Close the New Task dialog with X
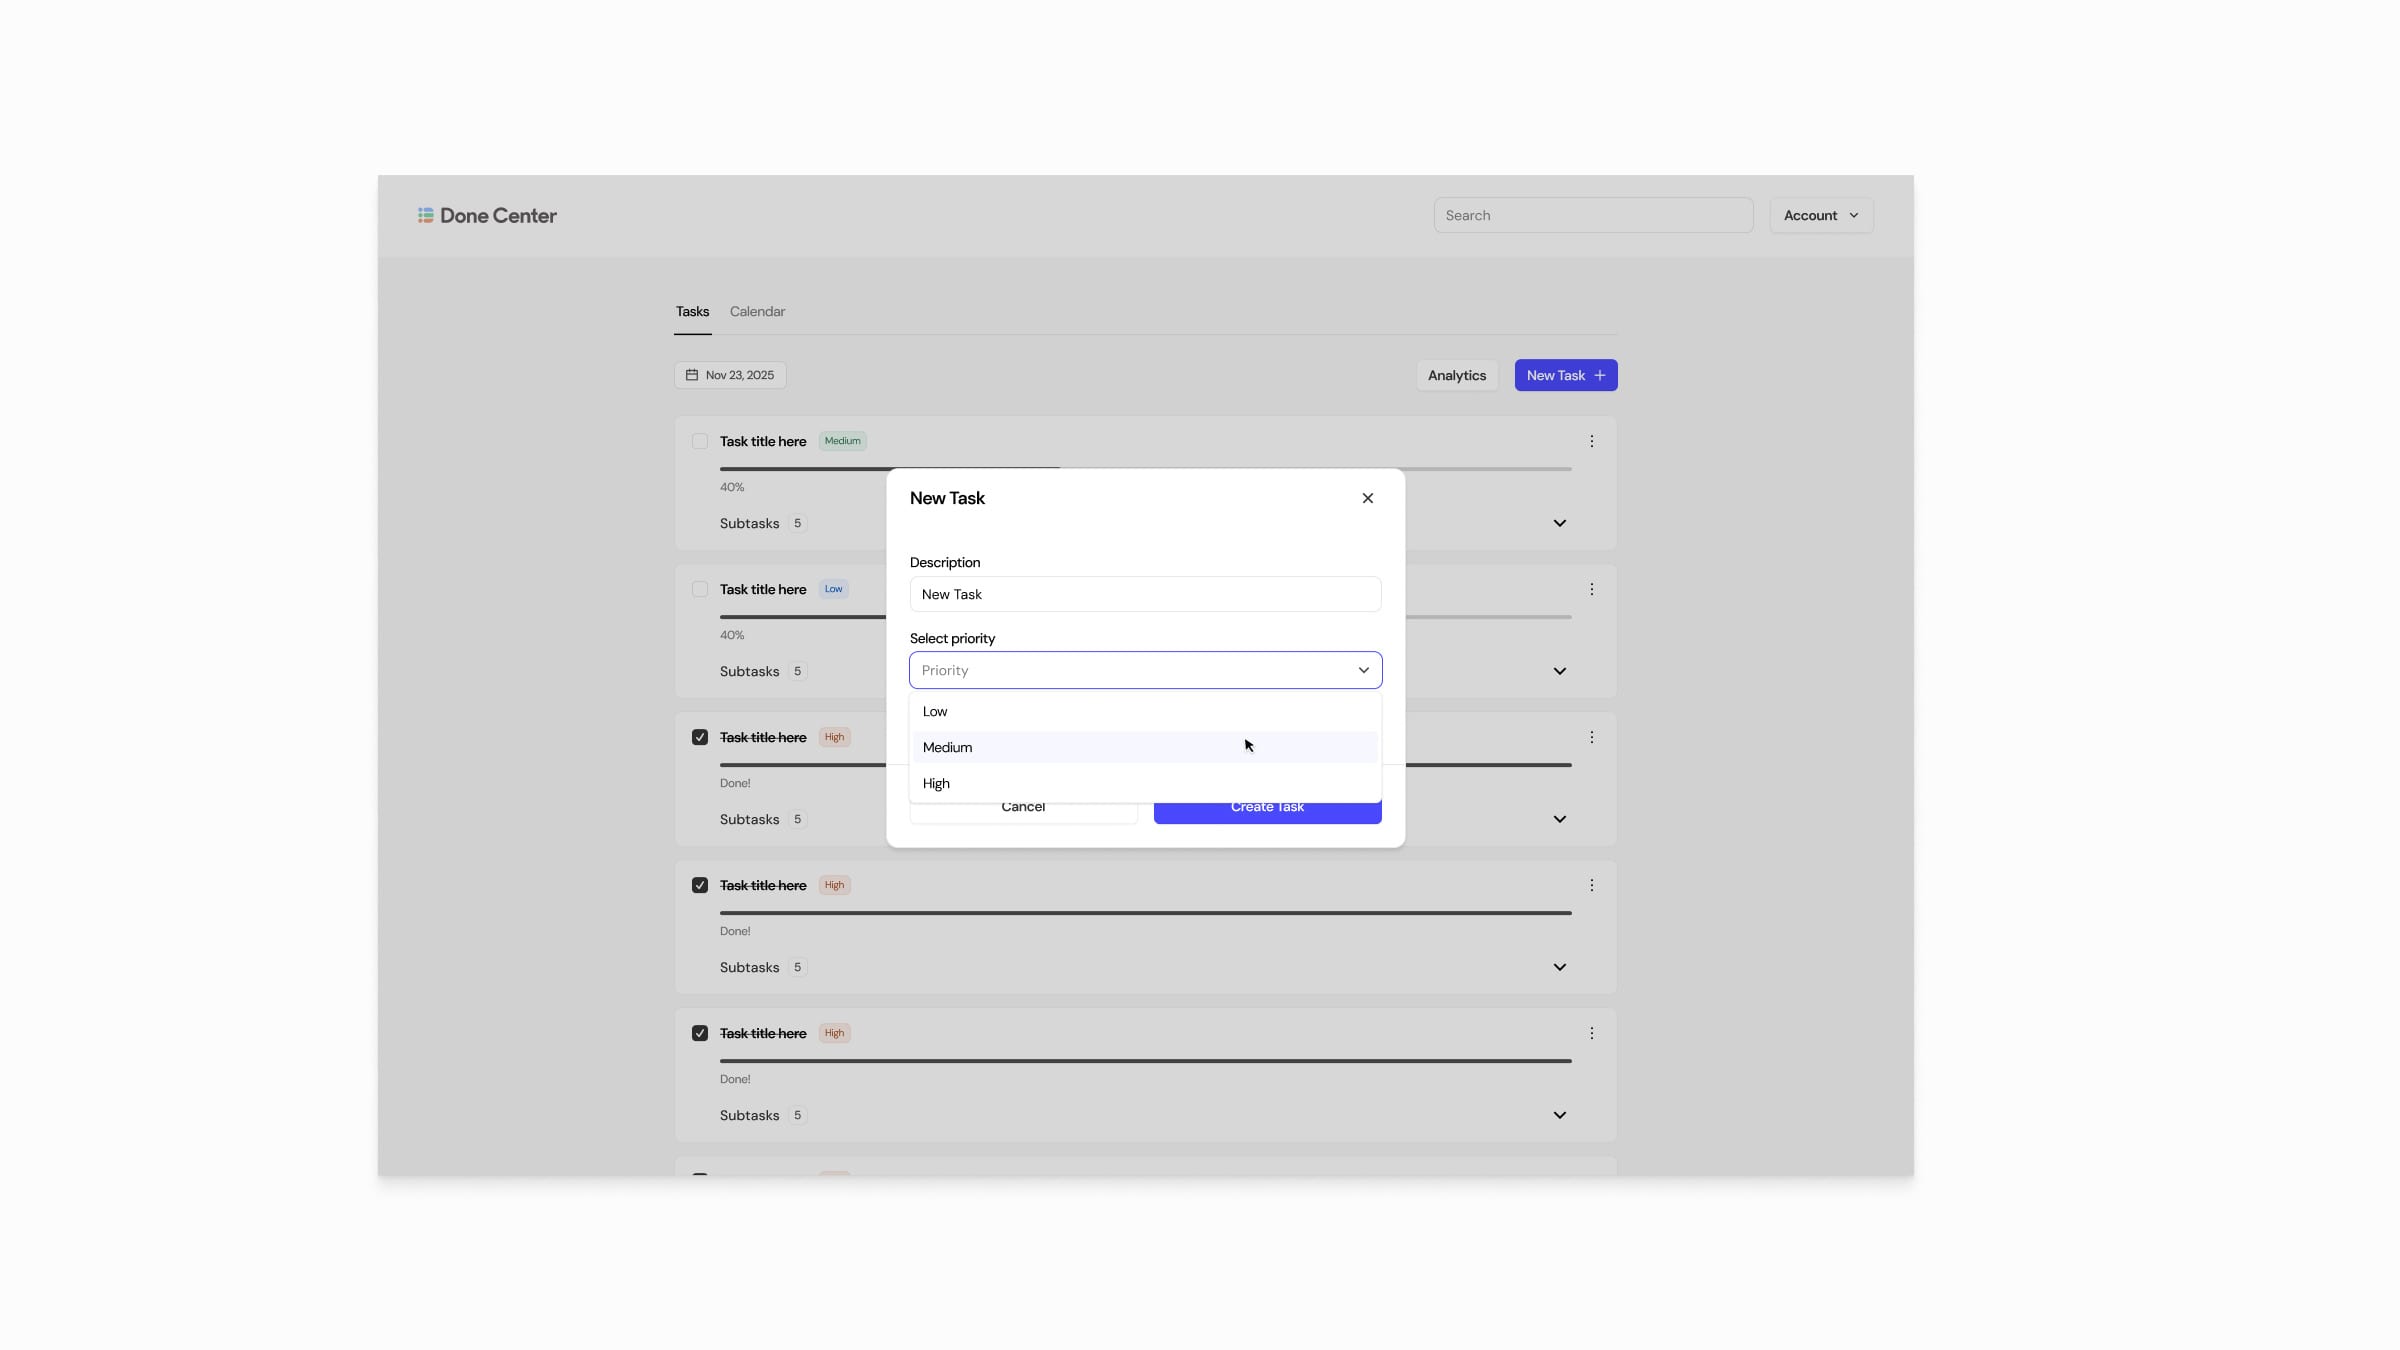Viewport: 2400px width, 1350px height. [x=1367, y=498]
